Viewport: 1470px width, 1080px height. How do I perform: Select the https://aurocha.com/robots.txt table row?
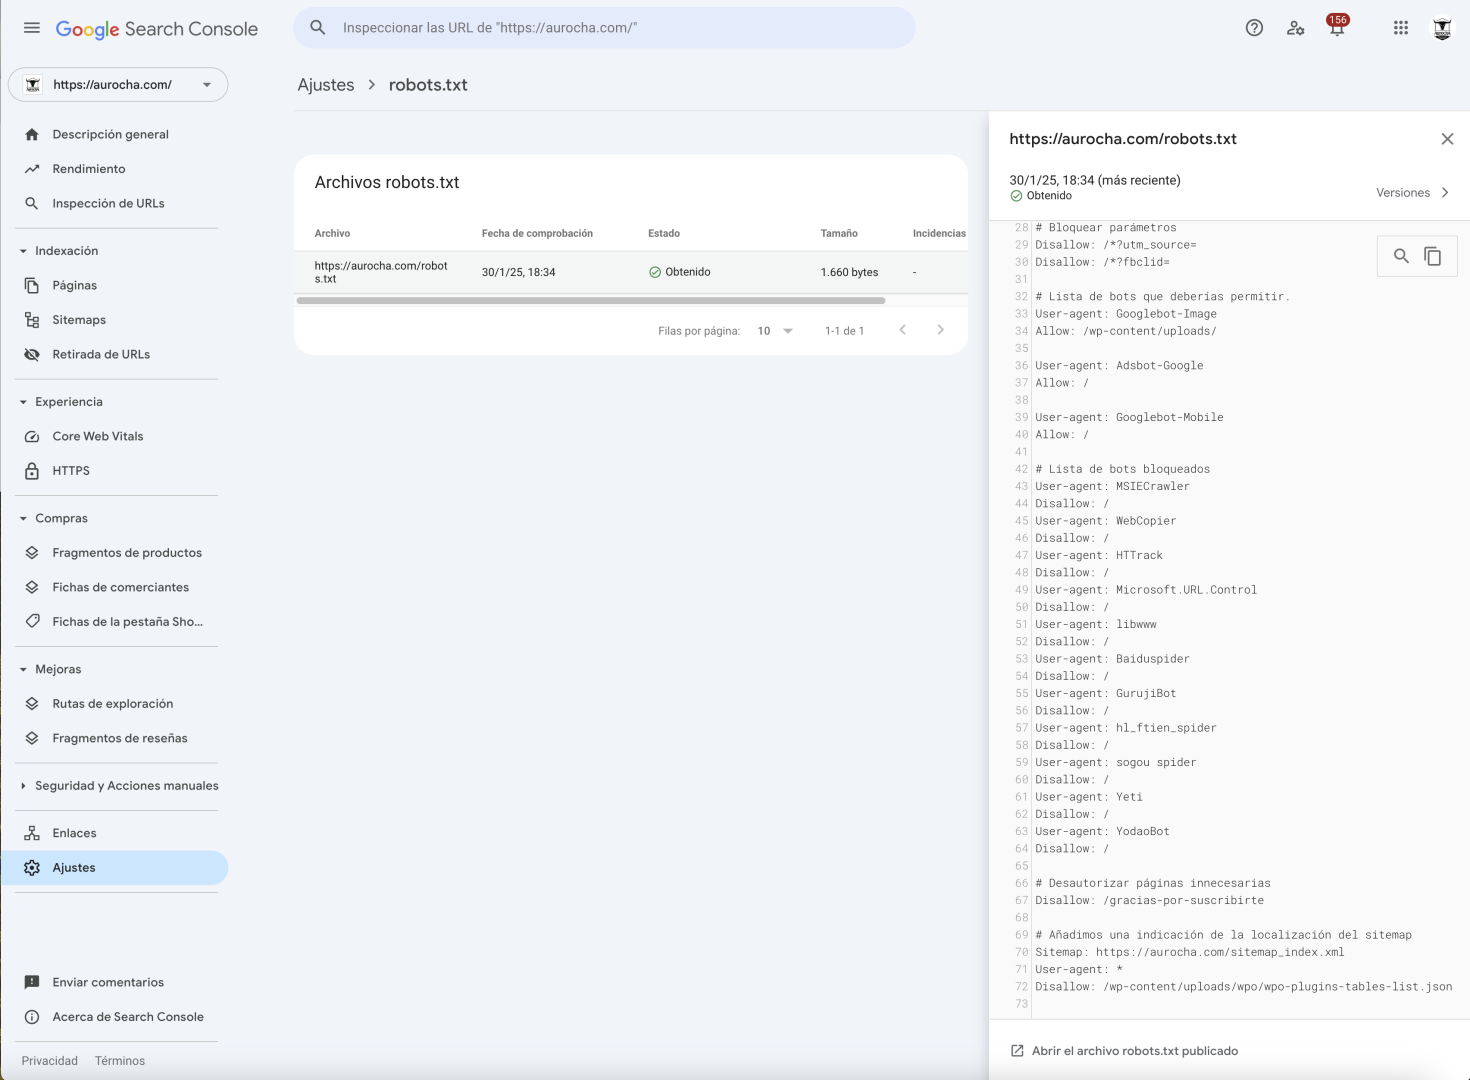coord(631,272)
